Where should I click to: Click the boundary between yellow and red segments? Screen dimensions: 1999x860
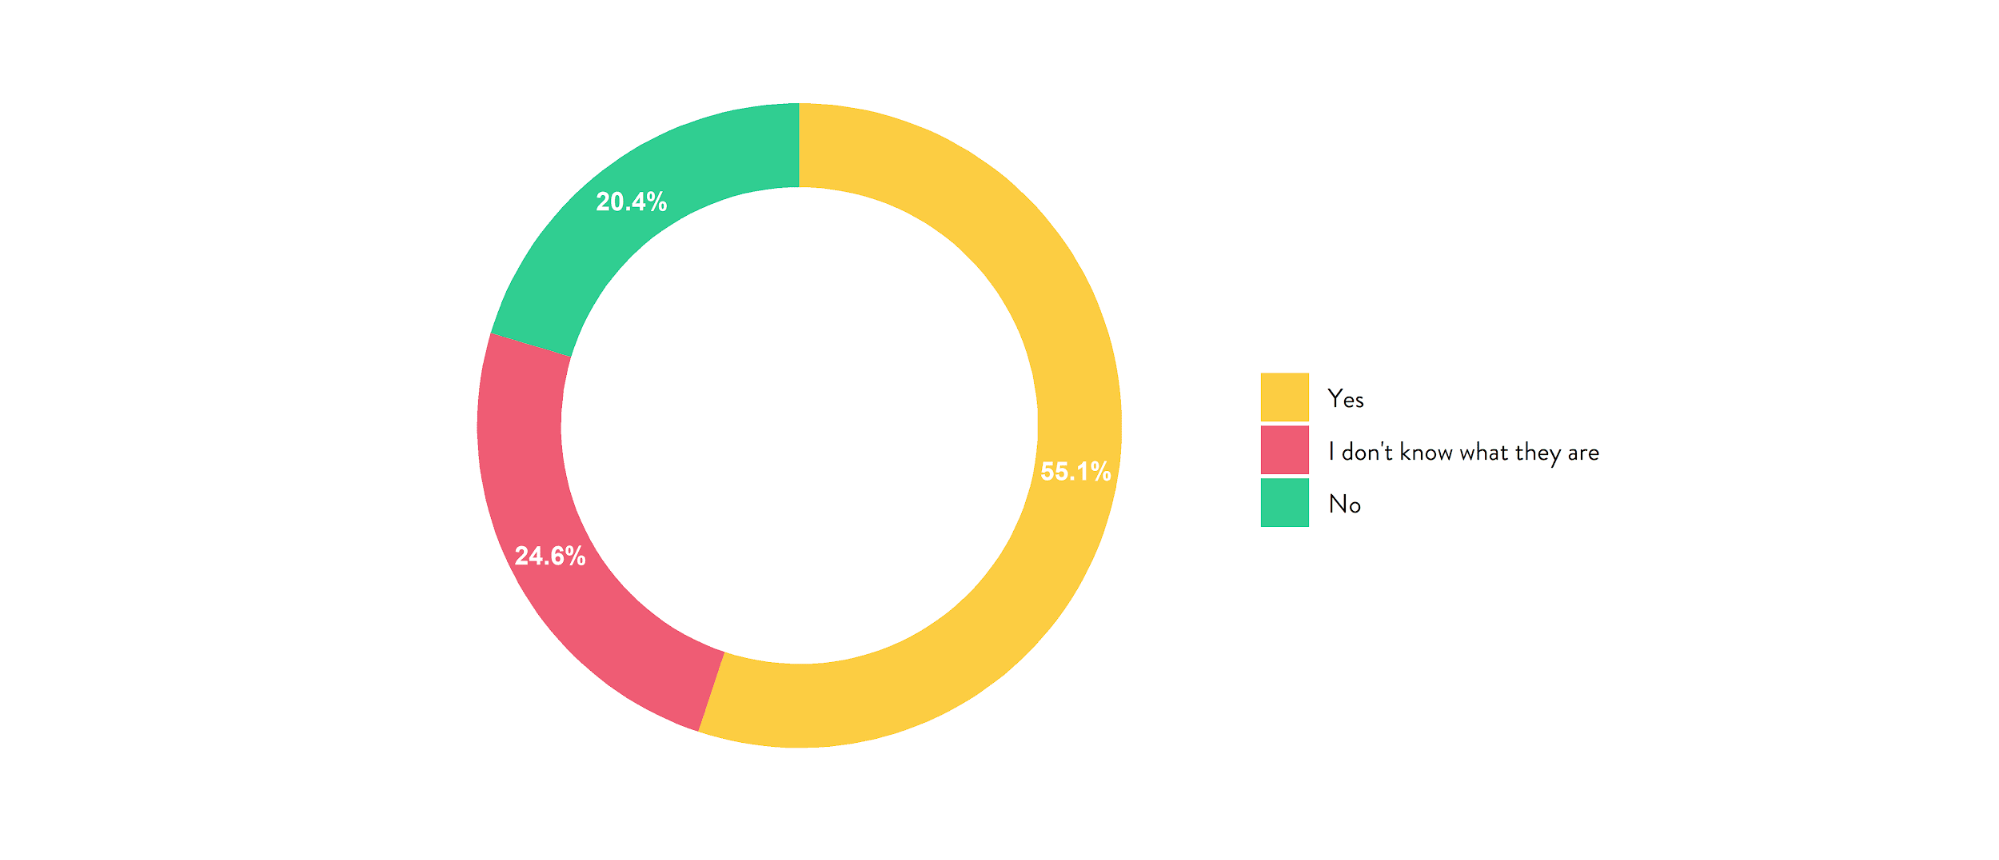[711, 692]
